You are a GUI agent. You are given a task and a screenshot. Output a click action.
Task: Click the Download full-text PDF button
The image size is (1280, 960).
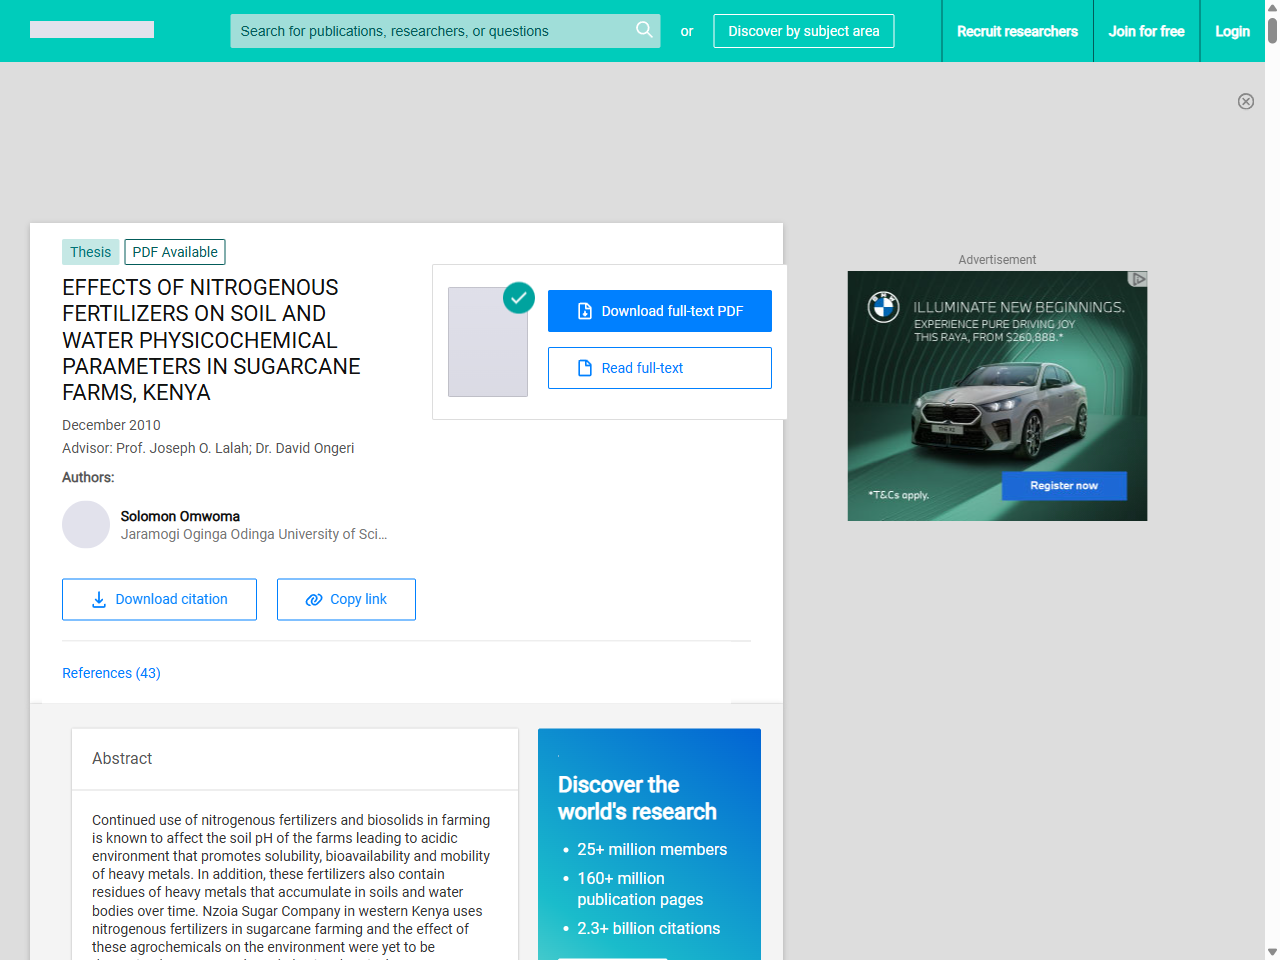pyautogui.click(x=660, y=311)
